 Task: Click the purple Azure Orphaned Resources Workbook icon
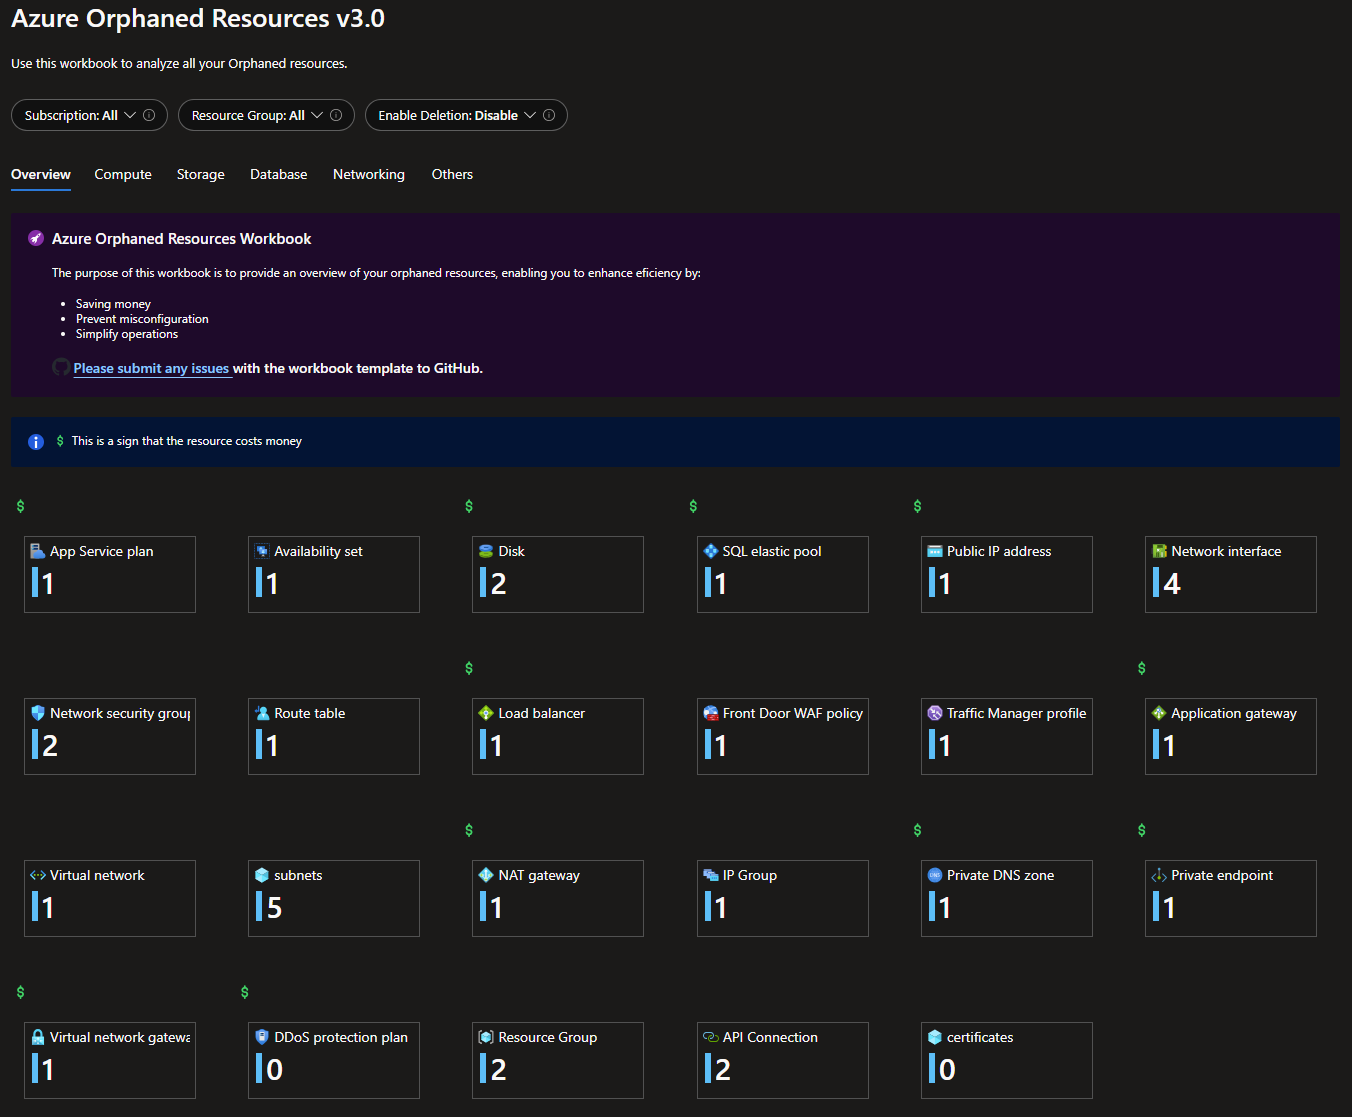35,238
